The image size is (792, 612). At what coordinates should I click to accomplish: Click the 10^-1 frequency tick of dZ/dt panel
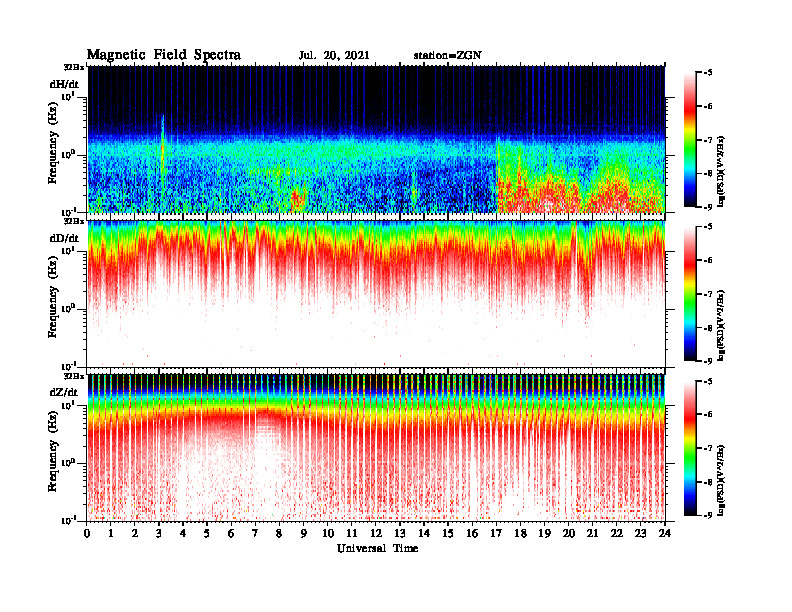coord(67,520)
